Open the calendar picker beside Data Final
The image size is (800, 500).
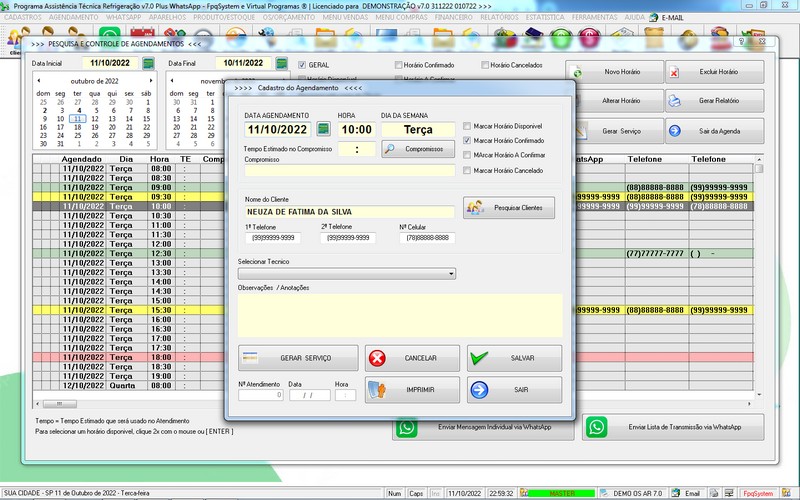(281, 63)
